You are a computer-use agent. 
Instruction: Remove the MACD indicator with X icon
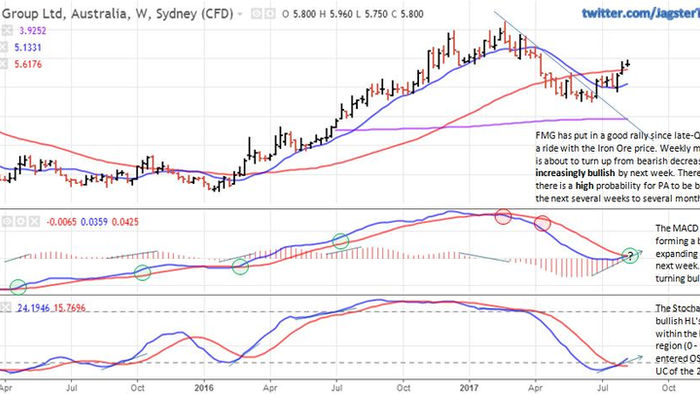[34, 221]
